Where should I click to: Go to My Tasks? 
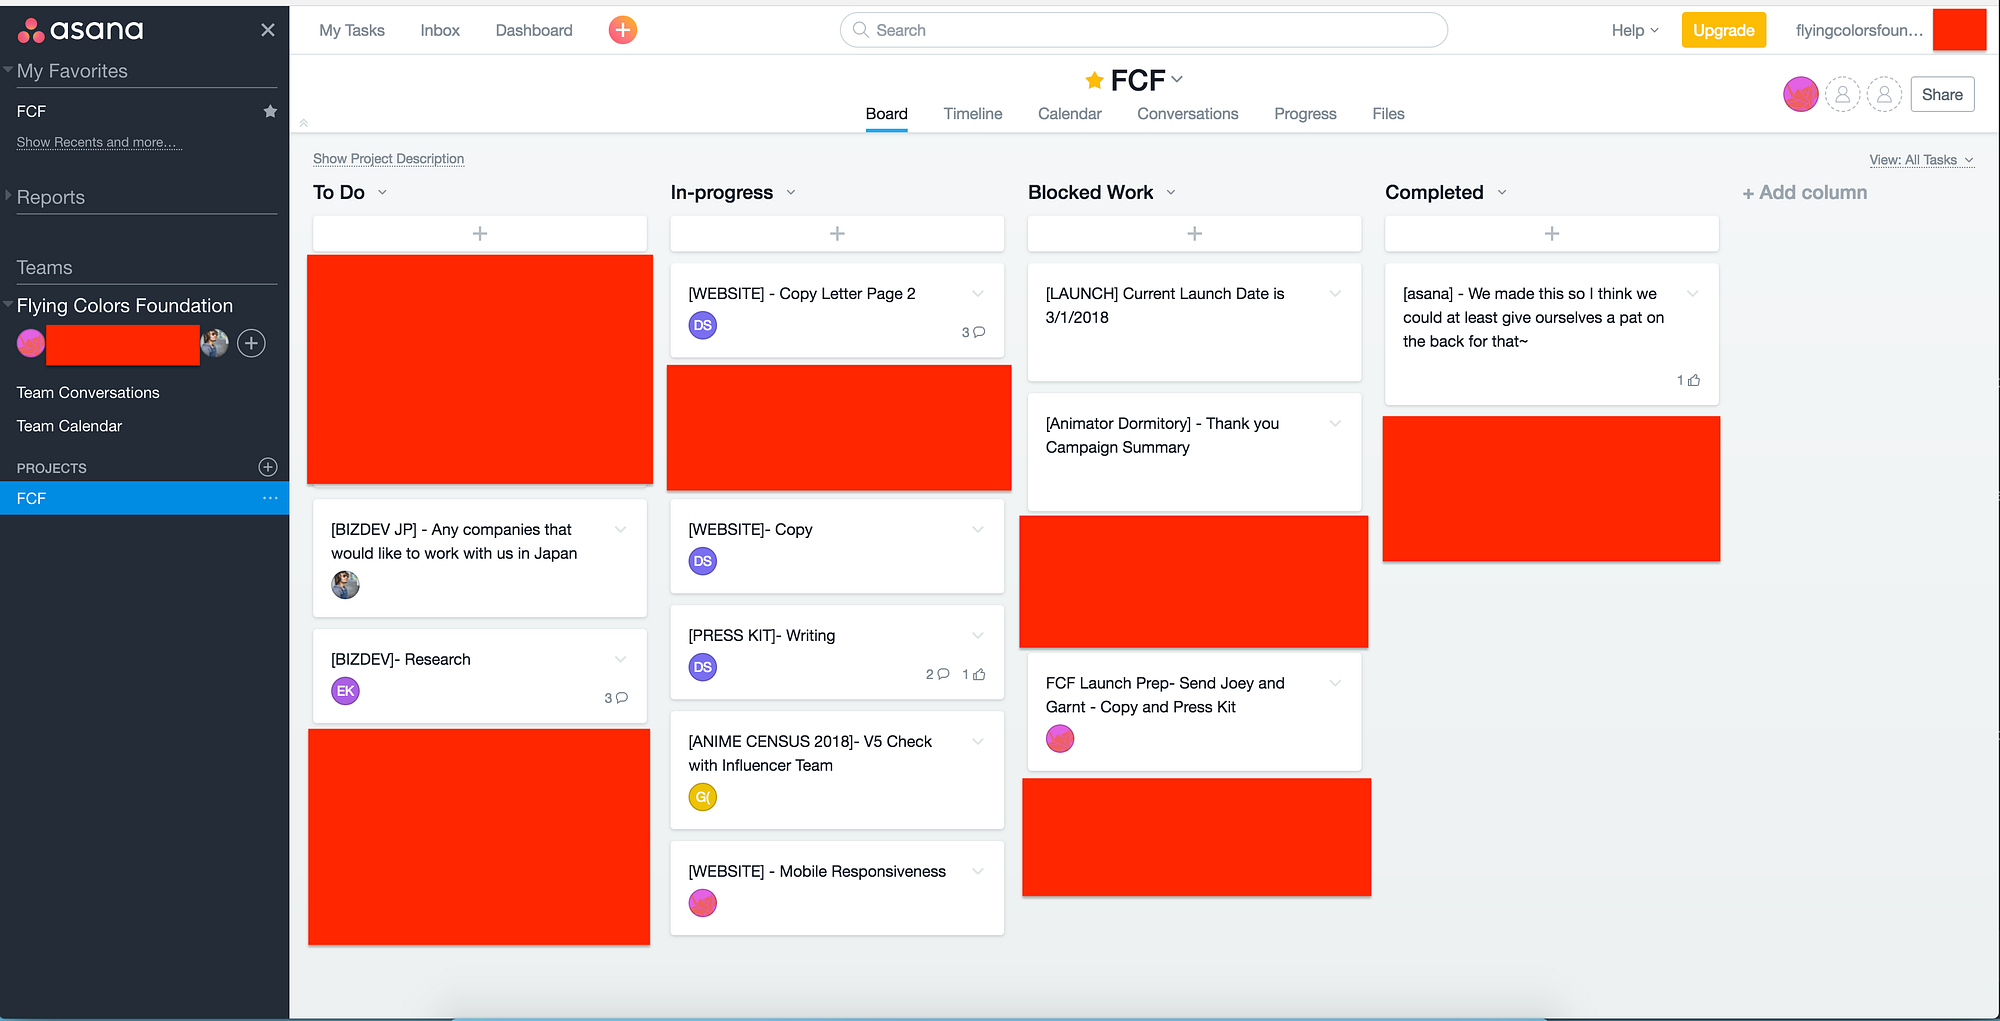[352, 30]
